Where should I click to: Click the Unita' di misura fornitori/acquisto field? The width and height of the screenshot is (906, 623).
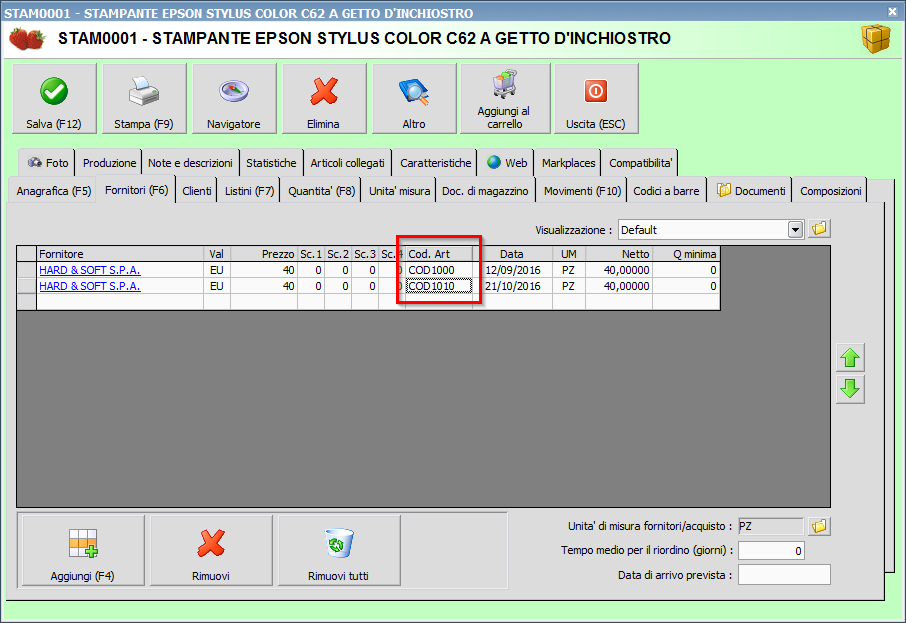[771, 526]
